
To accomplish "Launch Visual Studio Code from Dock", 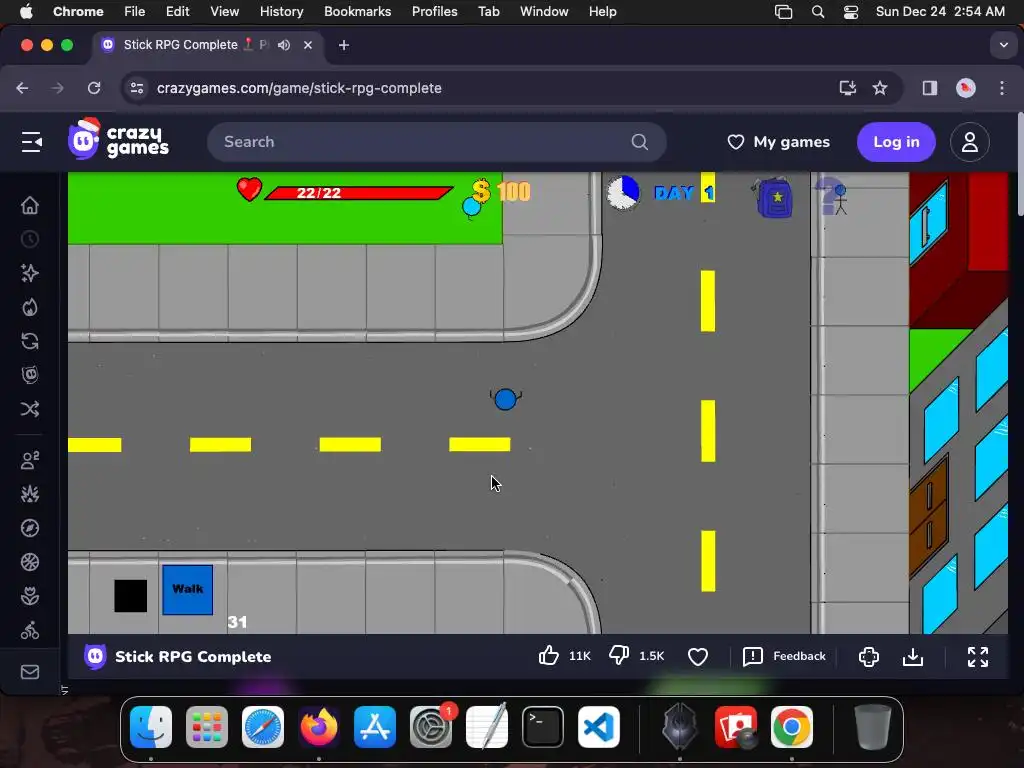I will click(x=599, y=727).
